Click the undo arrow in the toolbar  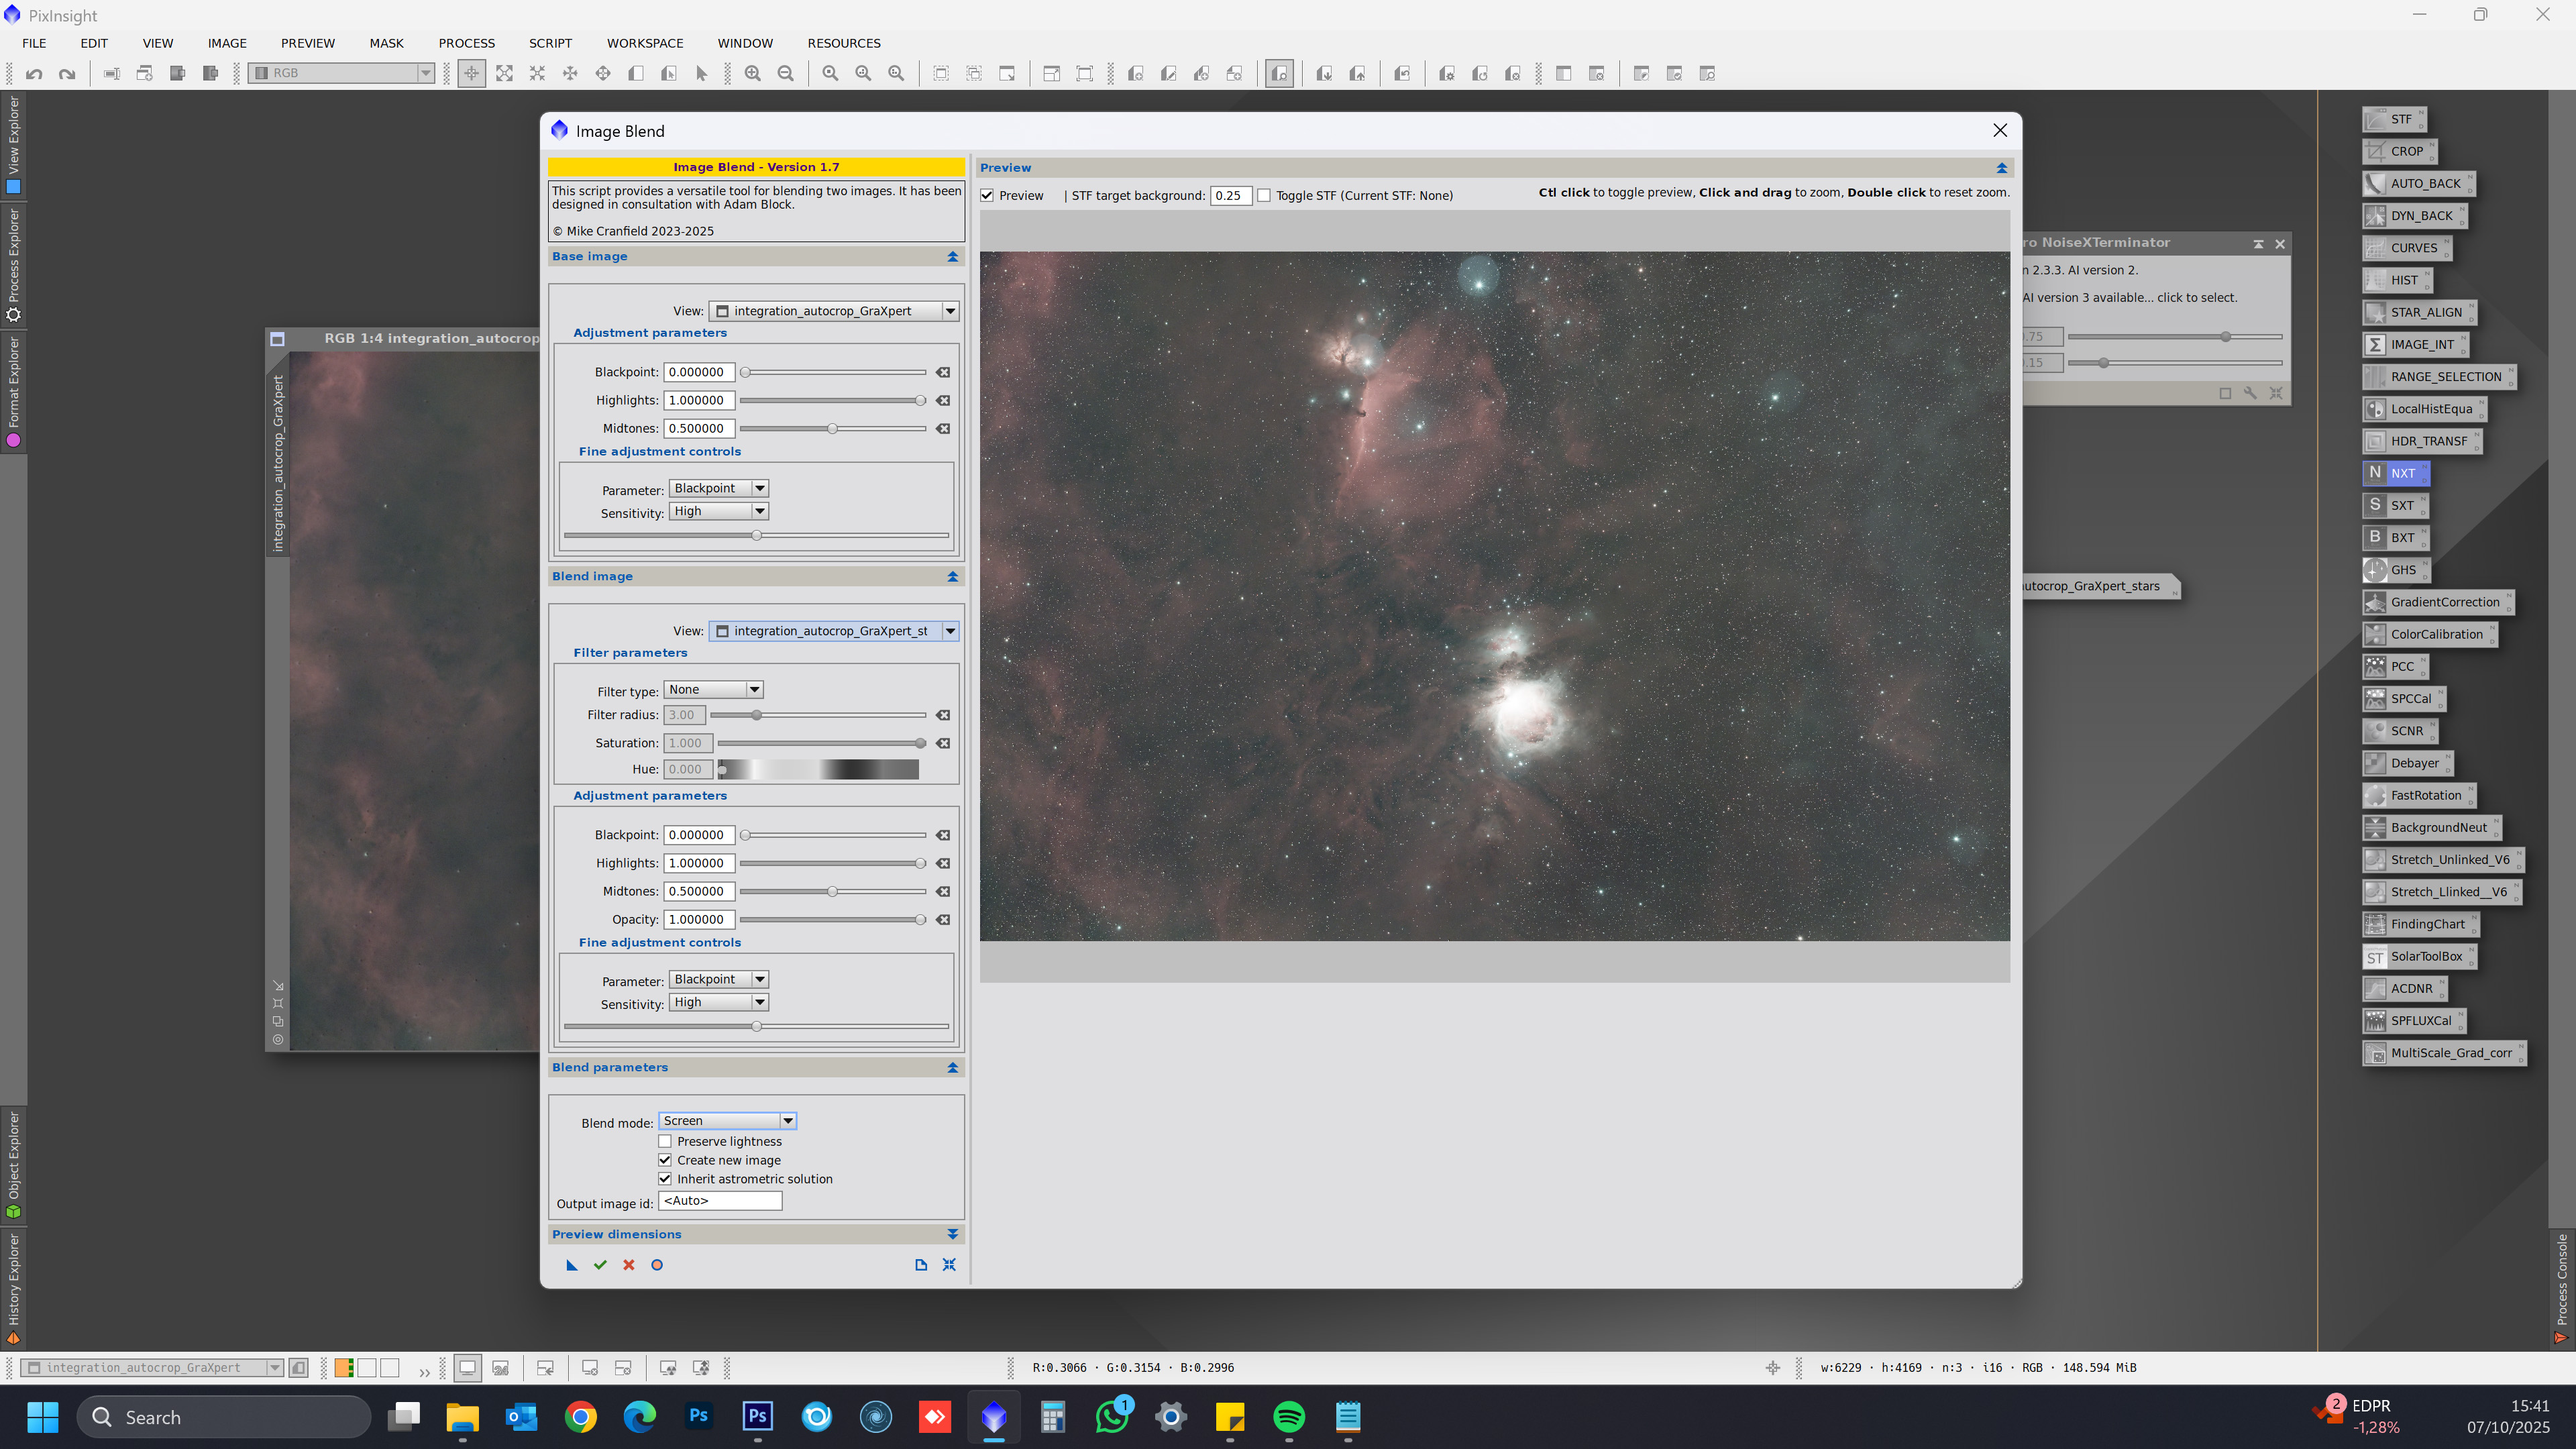click(34, 73)
